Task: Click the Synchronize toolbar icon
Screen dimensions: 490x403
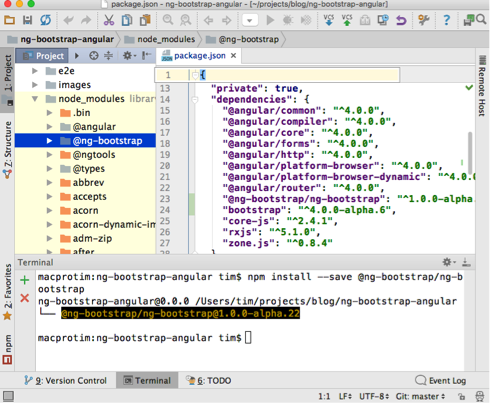Action: [46, 20]
